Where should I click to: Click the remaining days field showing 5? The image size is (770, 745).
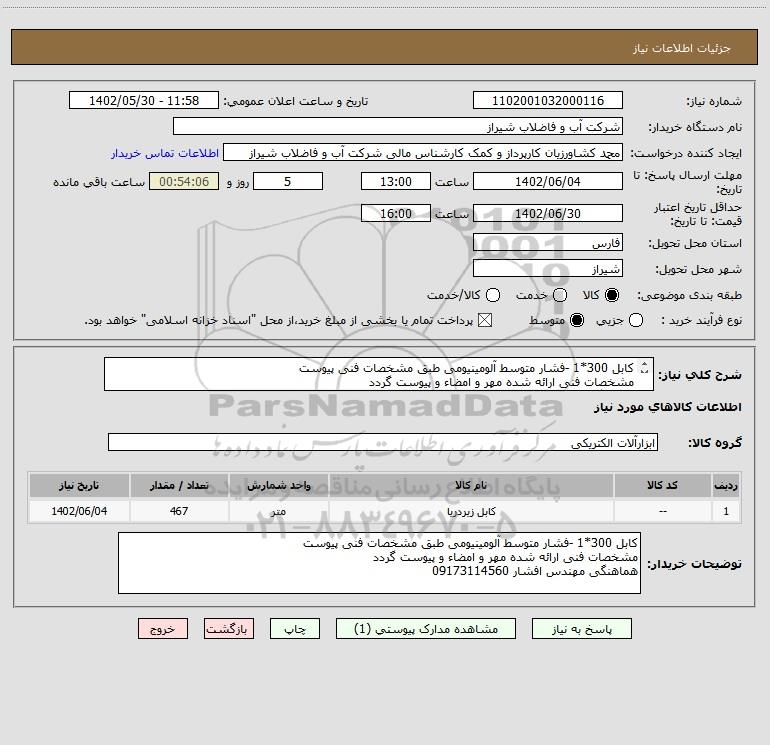pos(288,182)
